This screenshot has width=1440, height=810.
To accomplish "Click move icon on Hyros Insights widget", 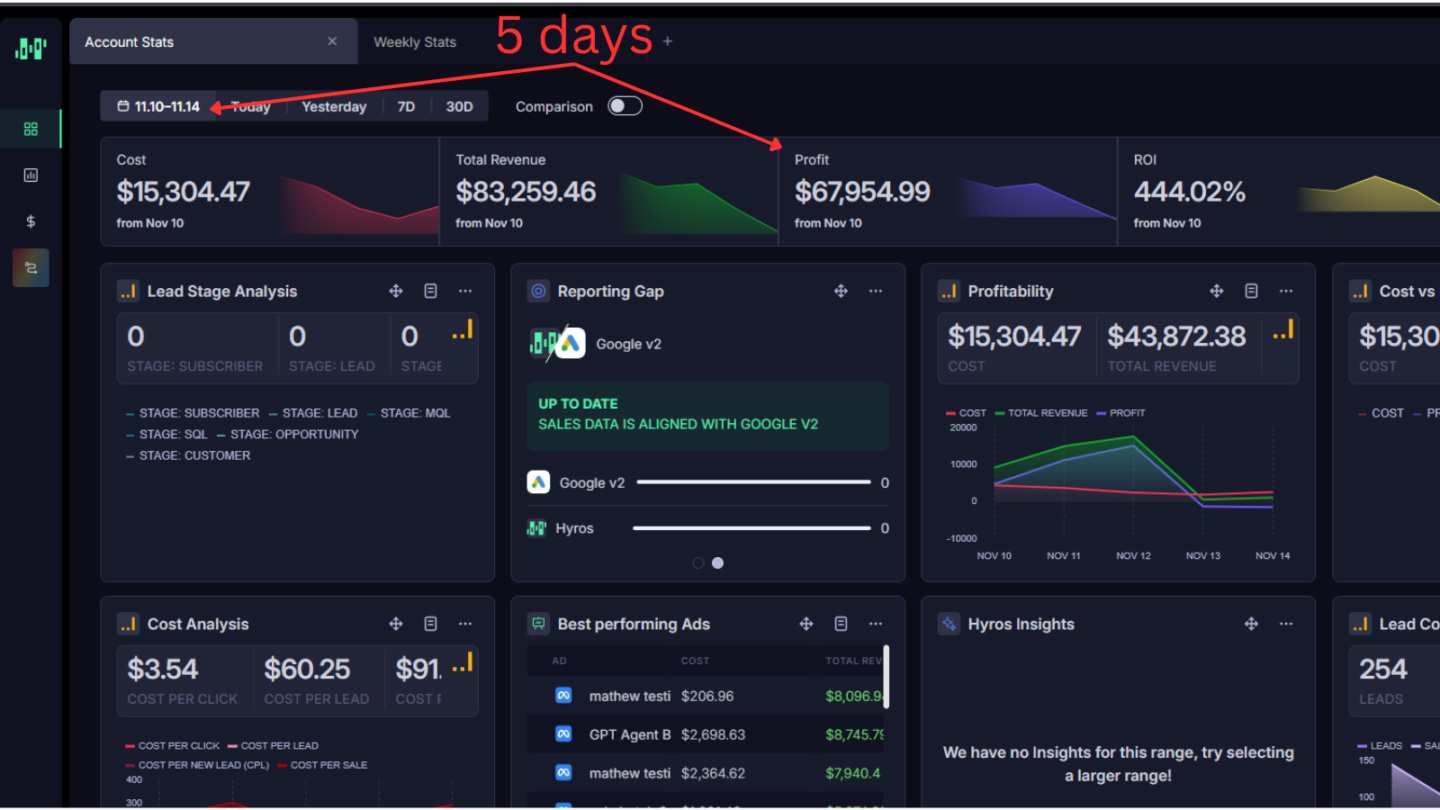I will (x=1251, y=624).
